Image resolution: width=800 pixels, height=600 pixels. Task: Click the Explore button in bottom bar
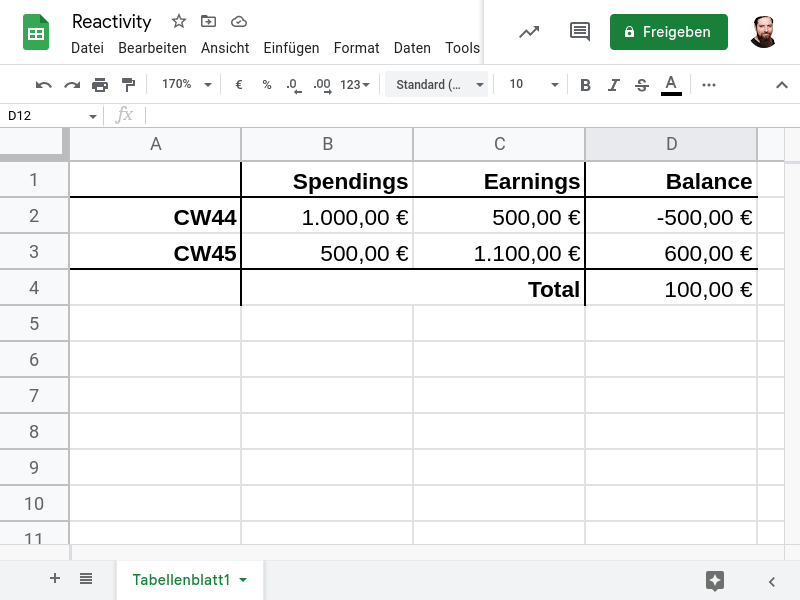pyautogui.click(x=714, y=580)
